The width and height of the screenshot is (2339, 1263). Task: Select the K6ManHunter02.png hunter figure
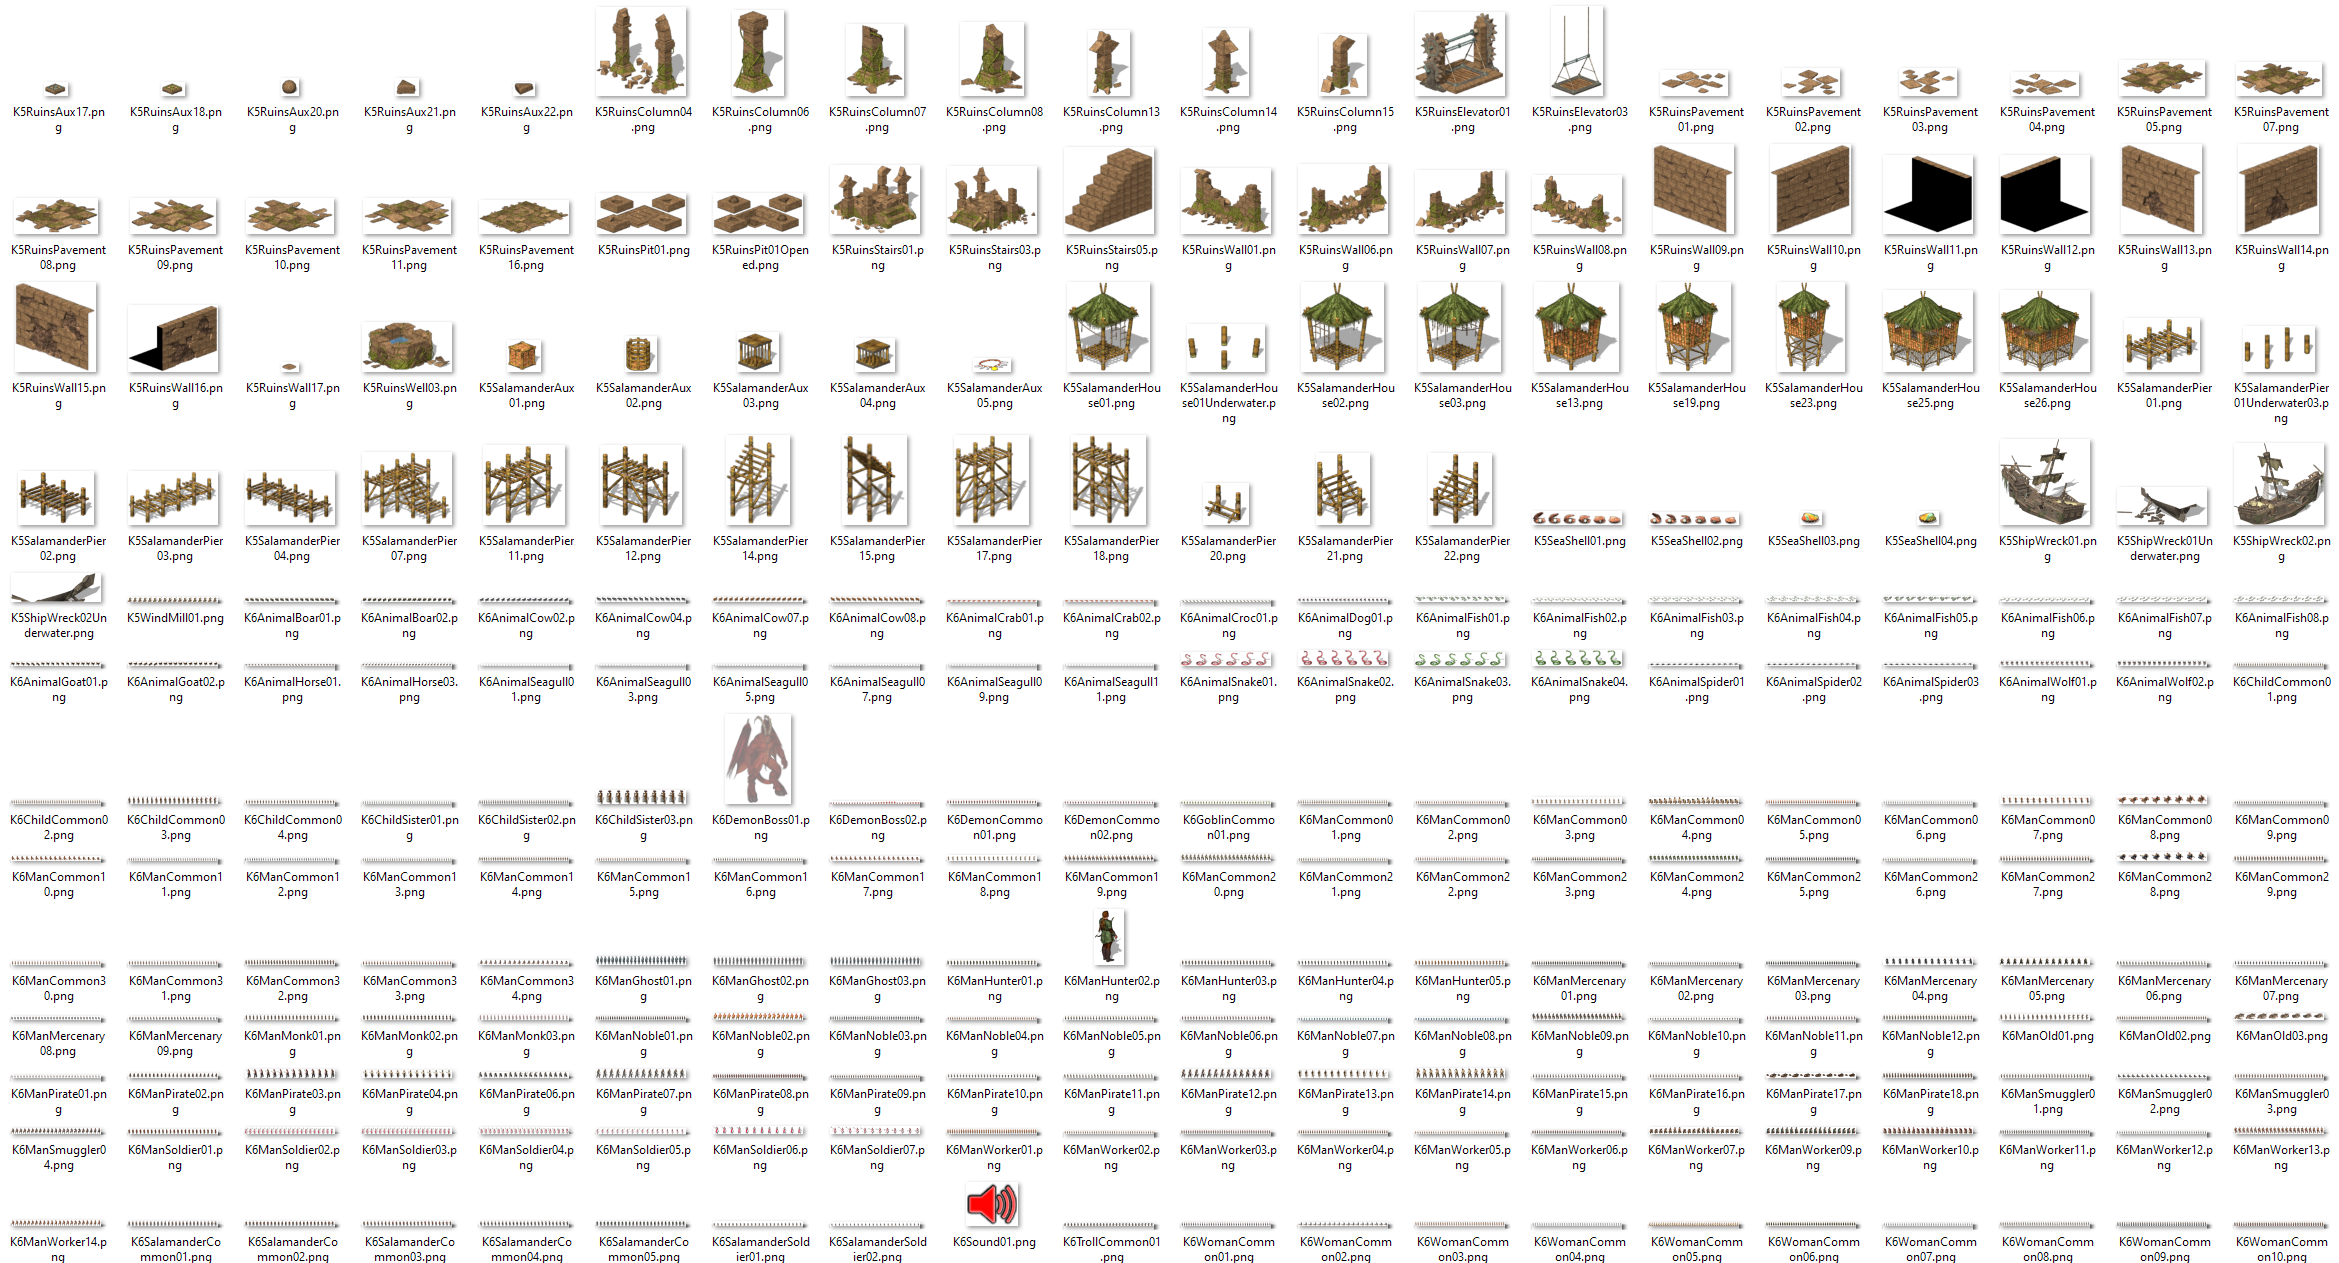coord(1107,937)
